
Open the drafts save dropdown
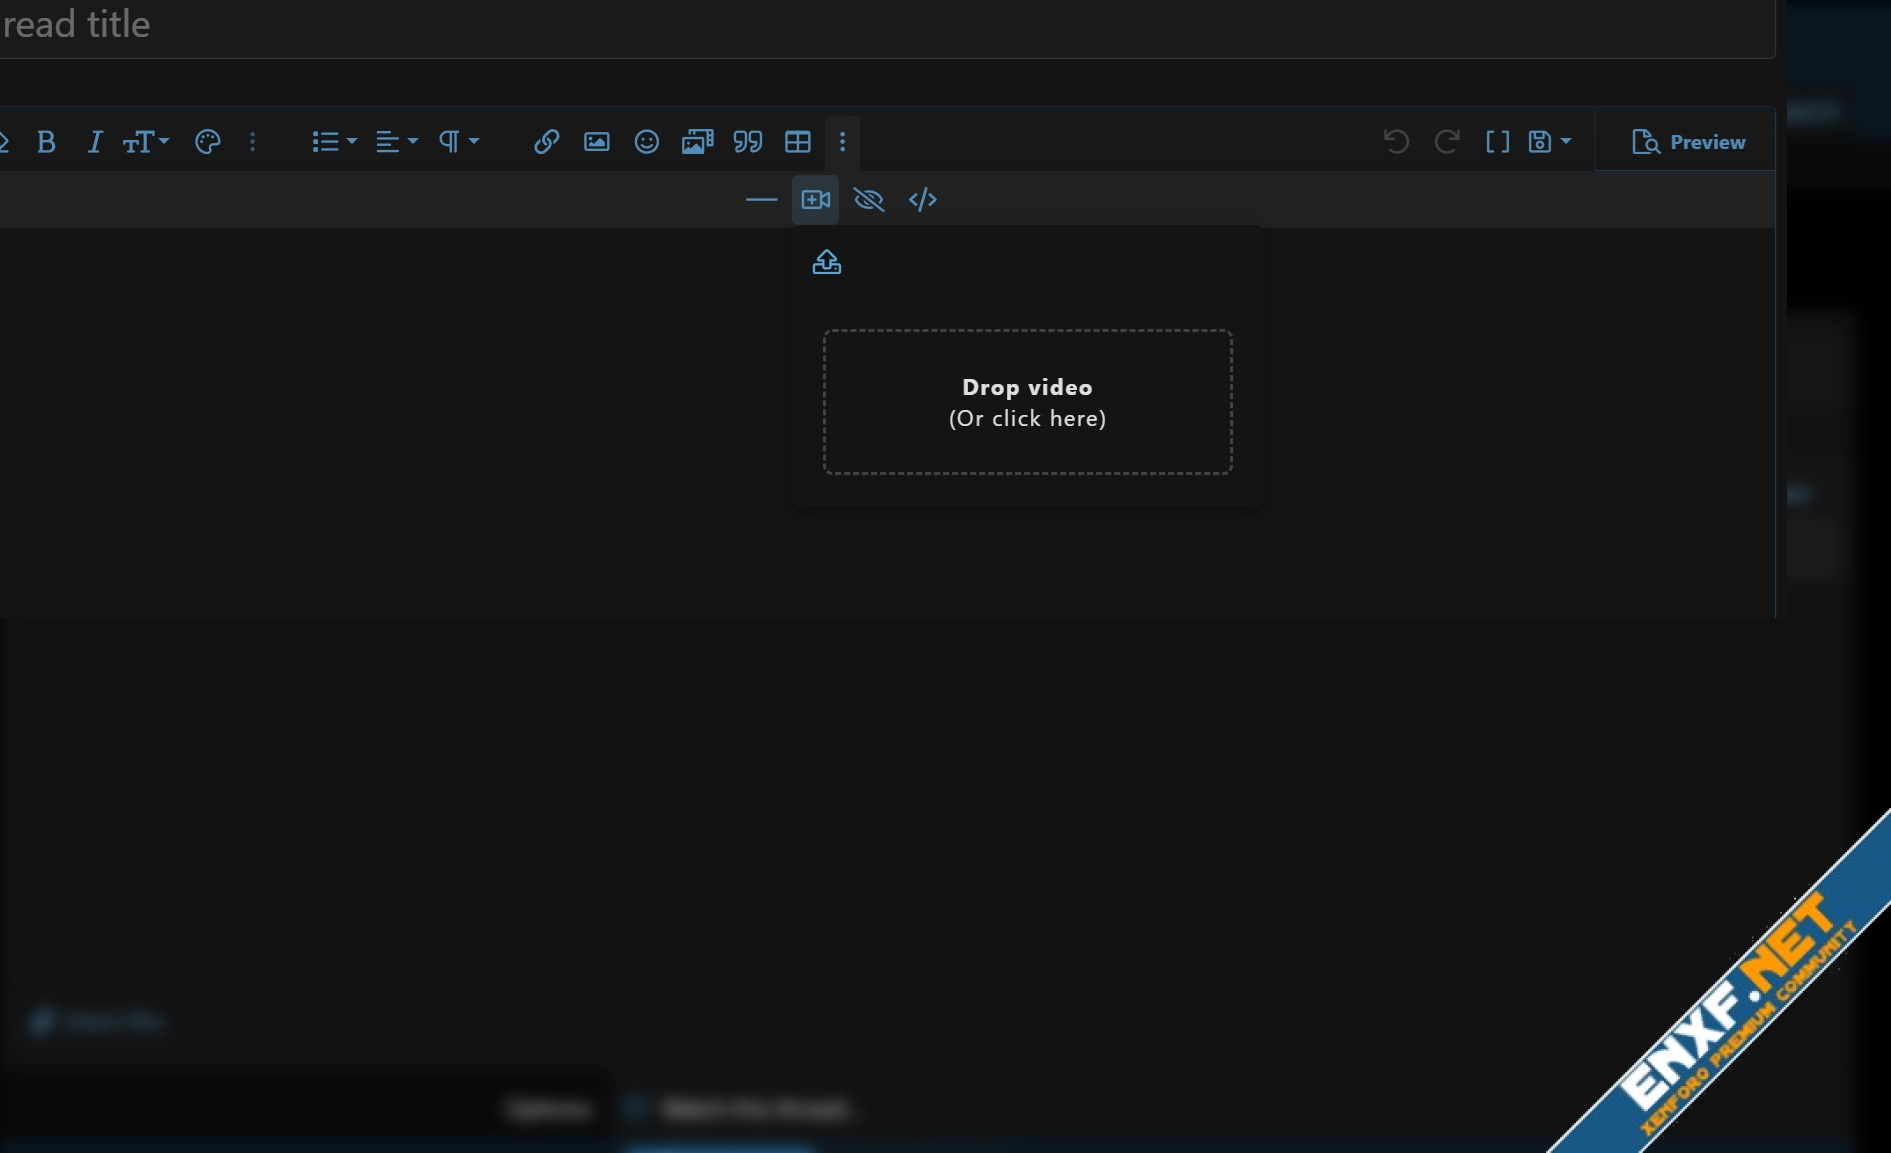1549,142
